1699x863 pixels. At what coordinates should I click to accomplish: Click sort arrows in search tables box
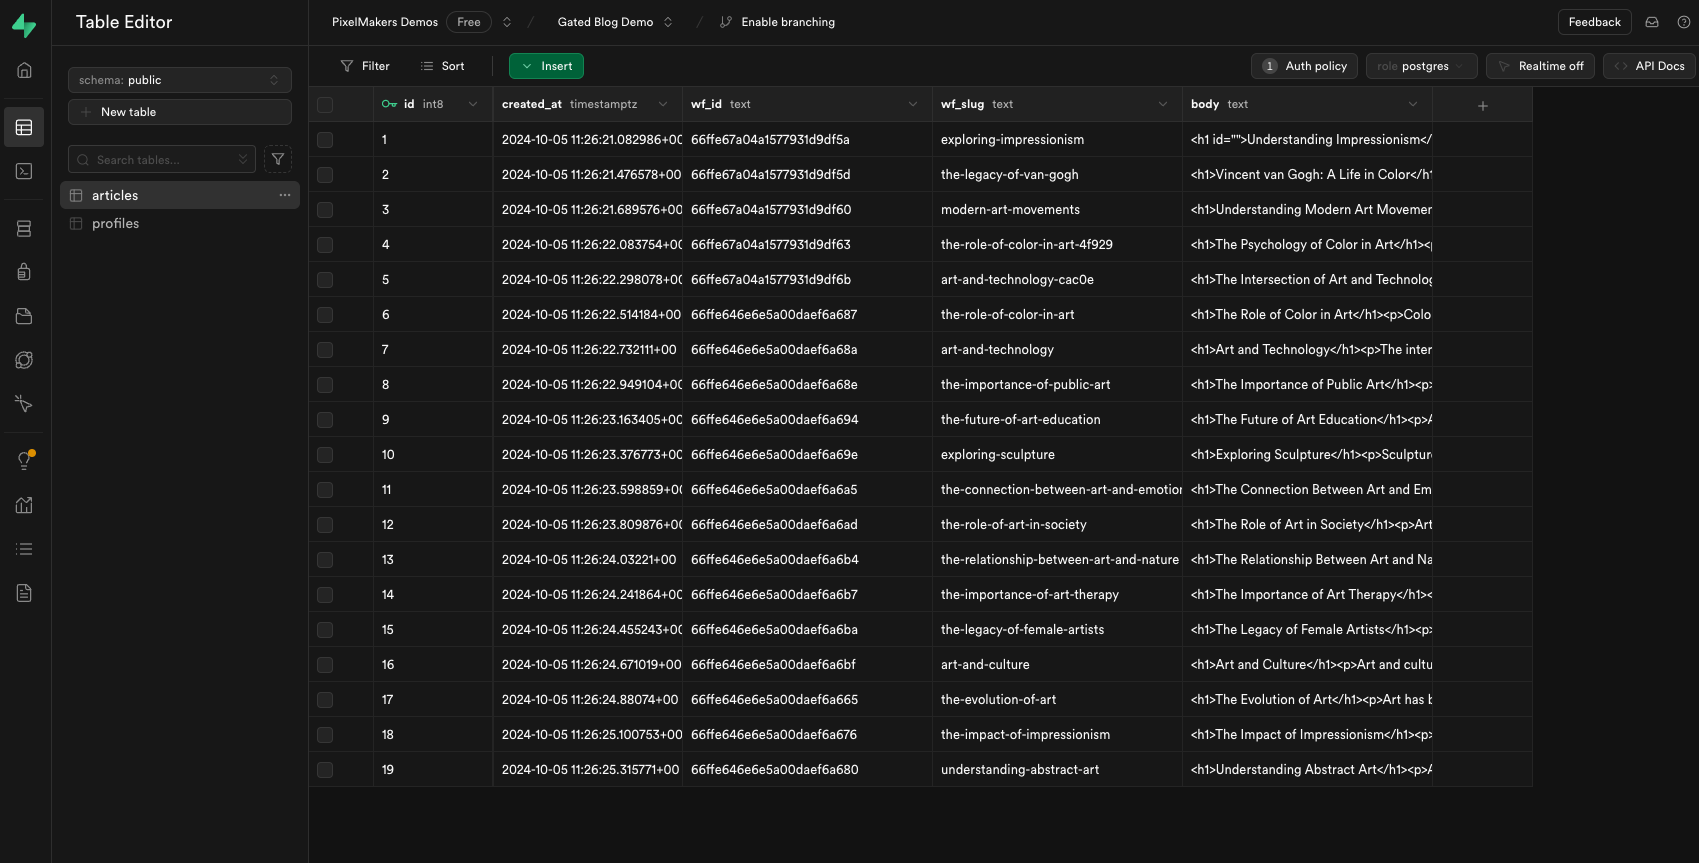coord(243,159)
